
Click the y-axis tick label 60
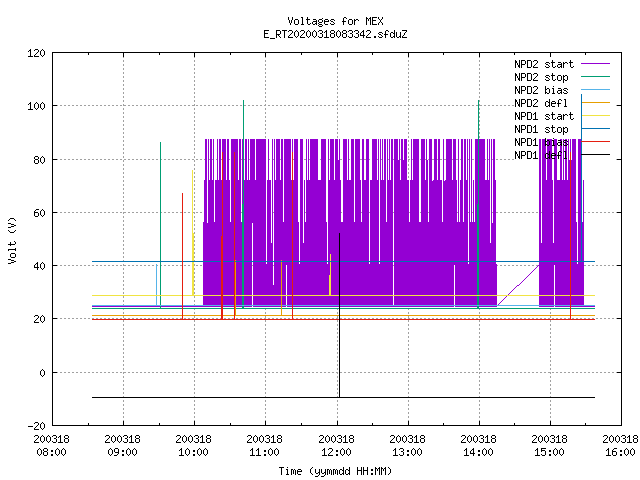[39, 213]
